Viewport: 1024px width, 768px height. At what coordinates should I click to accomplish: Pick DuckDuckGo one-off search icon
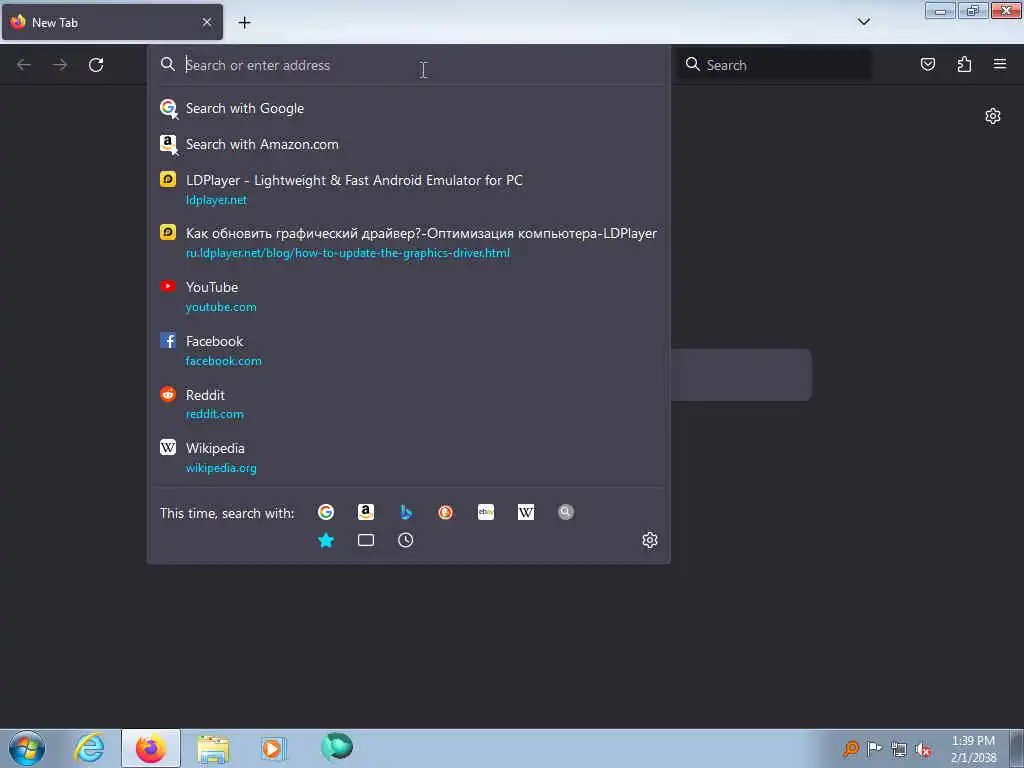click(445, 512)
